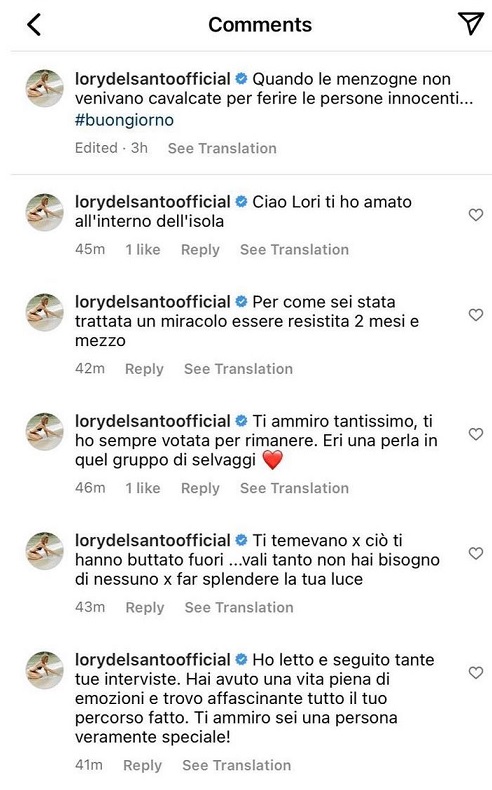
Task: Like the 'Ti ammiro tantissimo' comment
Action: 476,434
